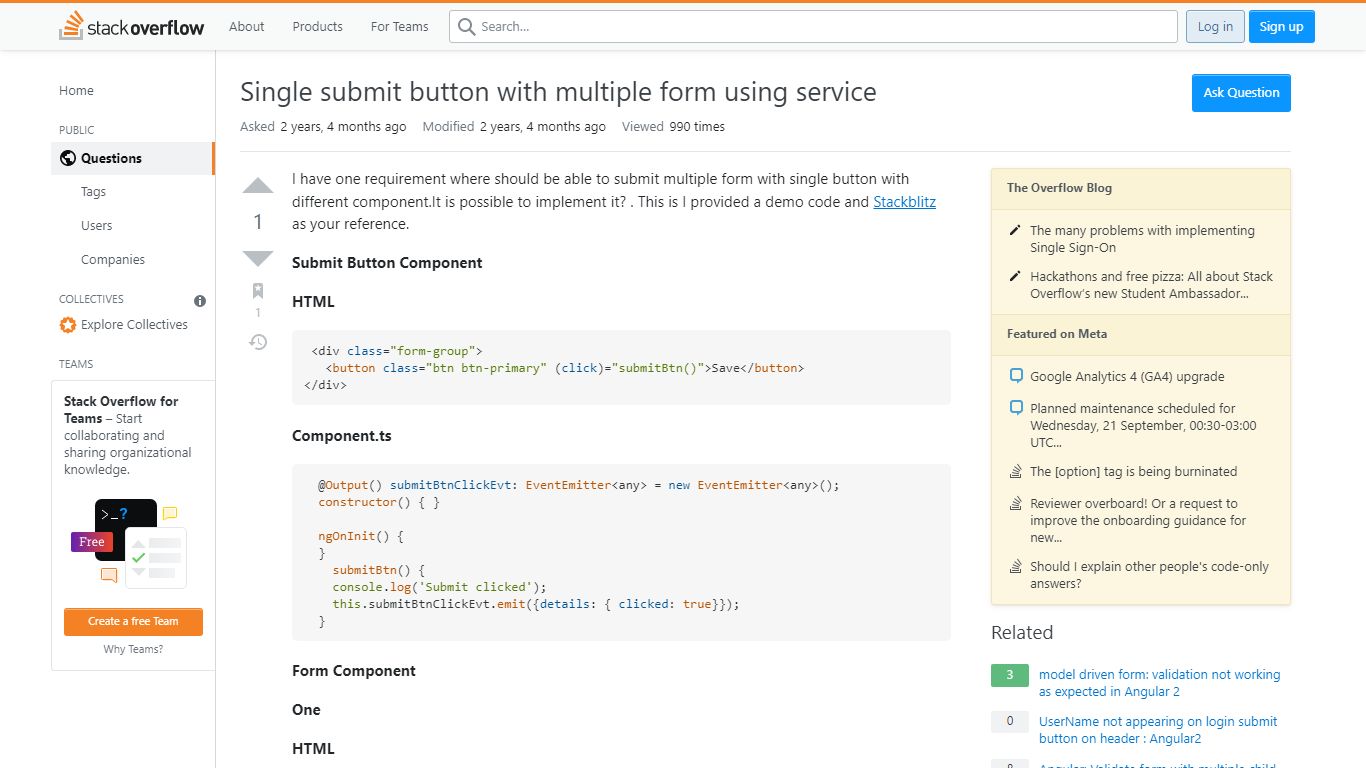This screenshot has width=1366, height=768.
Task: Focus the Search input field
Action: [x=813, y=27]
